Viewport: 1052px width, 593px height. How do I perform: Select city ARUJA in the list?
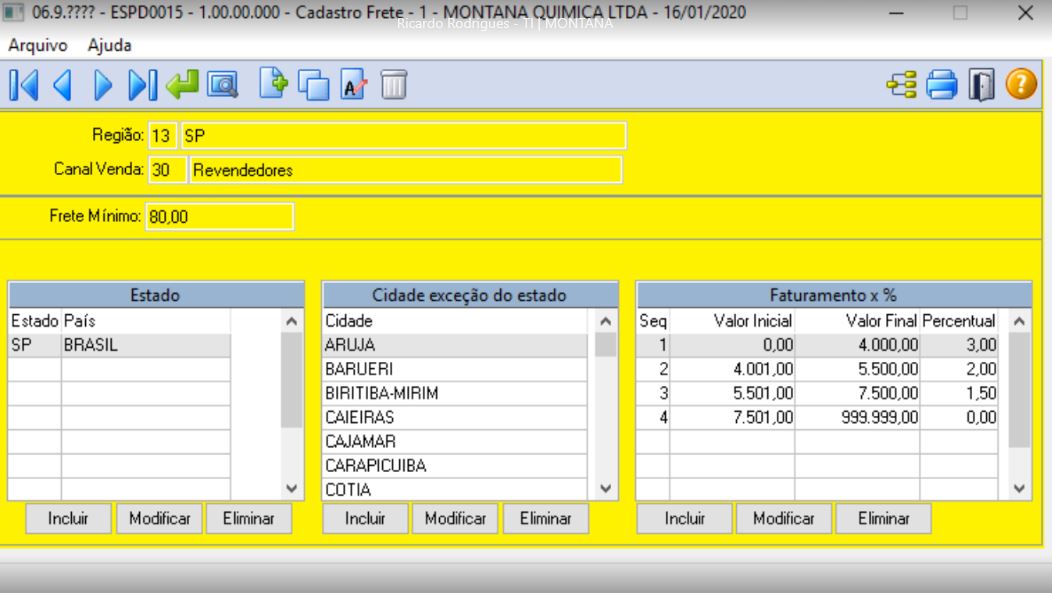point(455,345)
